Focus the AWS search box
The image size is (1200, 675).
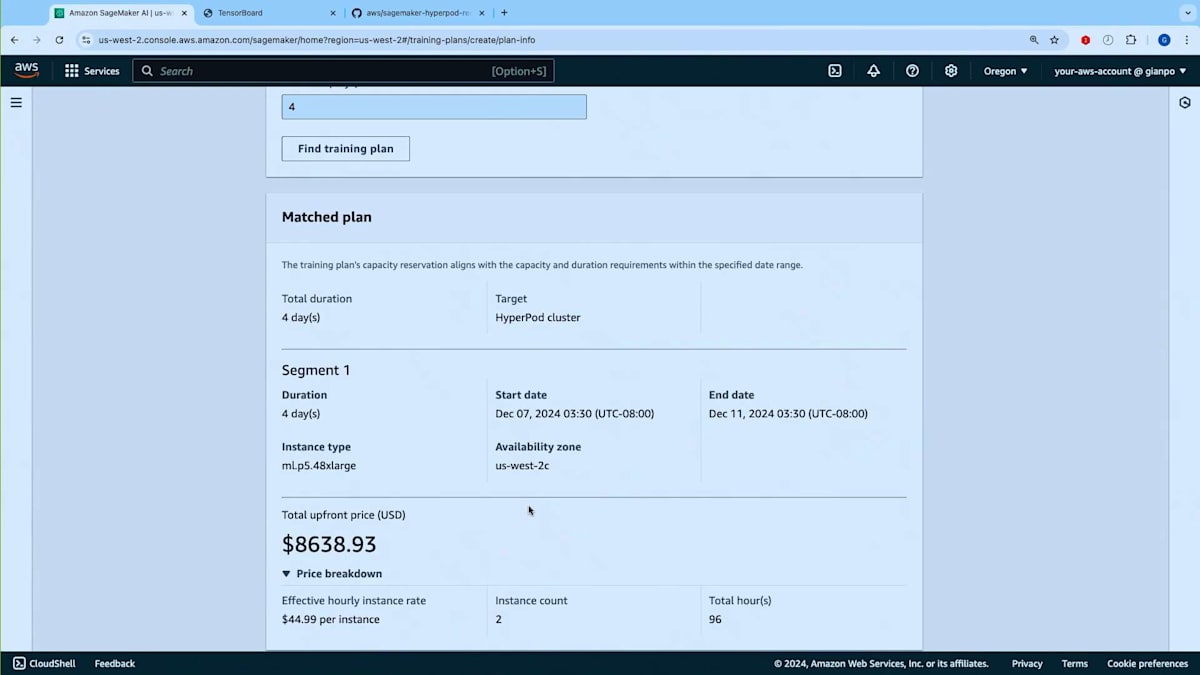343,71
